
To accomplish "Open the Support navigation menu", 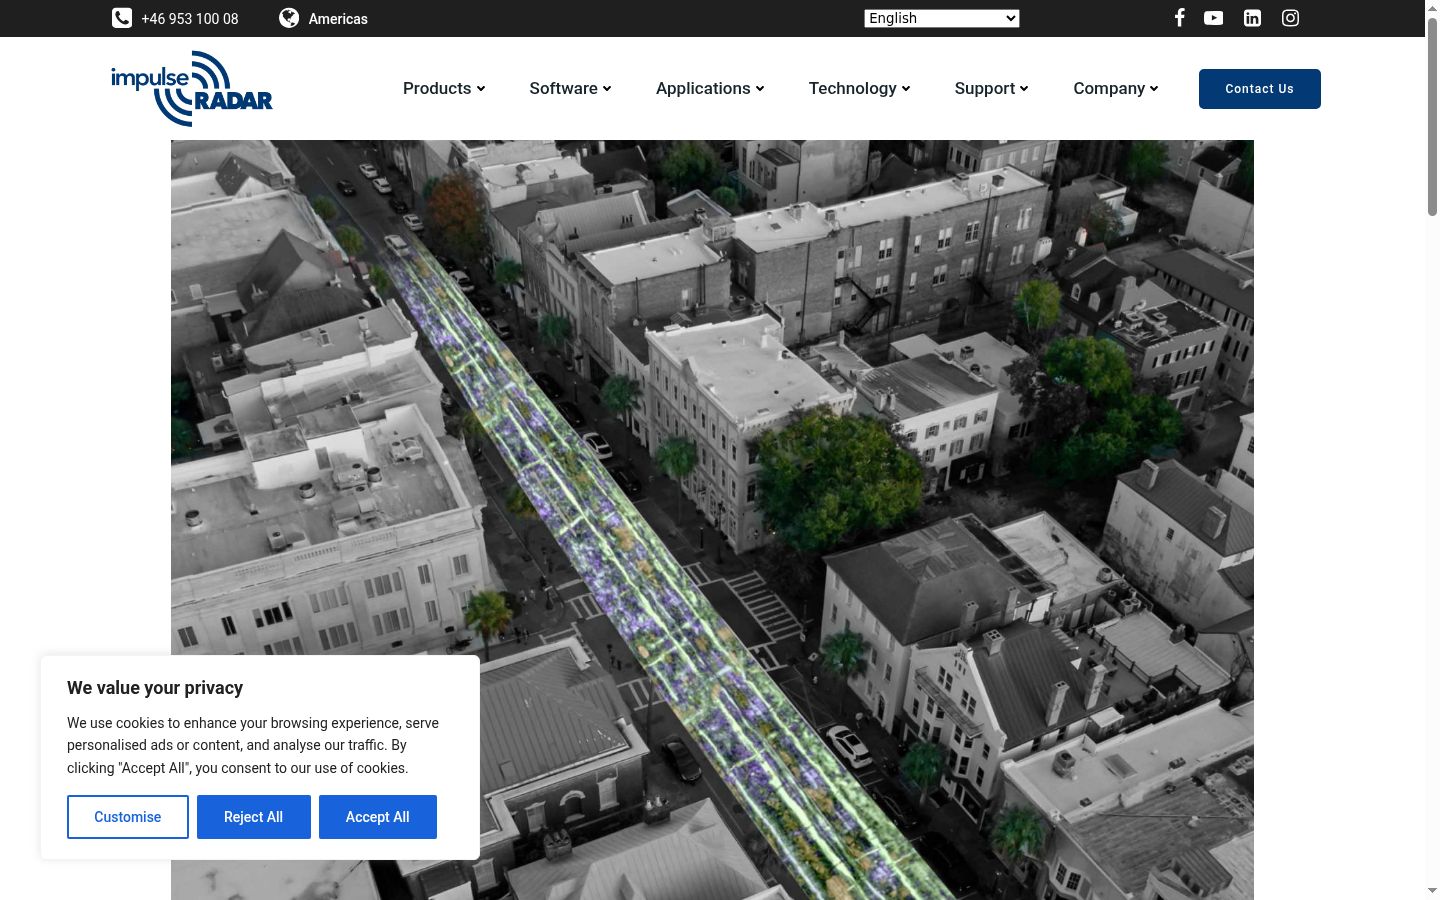I will click(985, 89).
